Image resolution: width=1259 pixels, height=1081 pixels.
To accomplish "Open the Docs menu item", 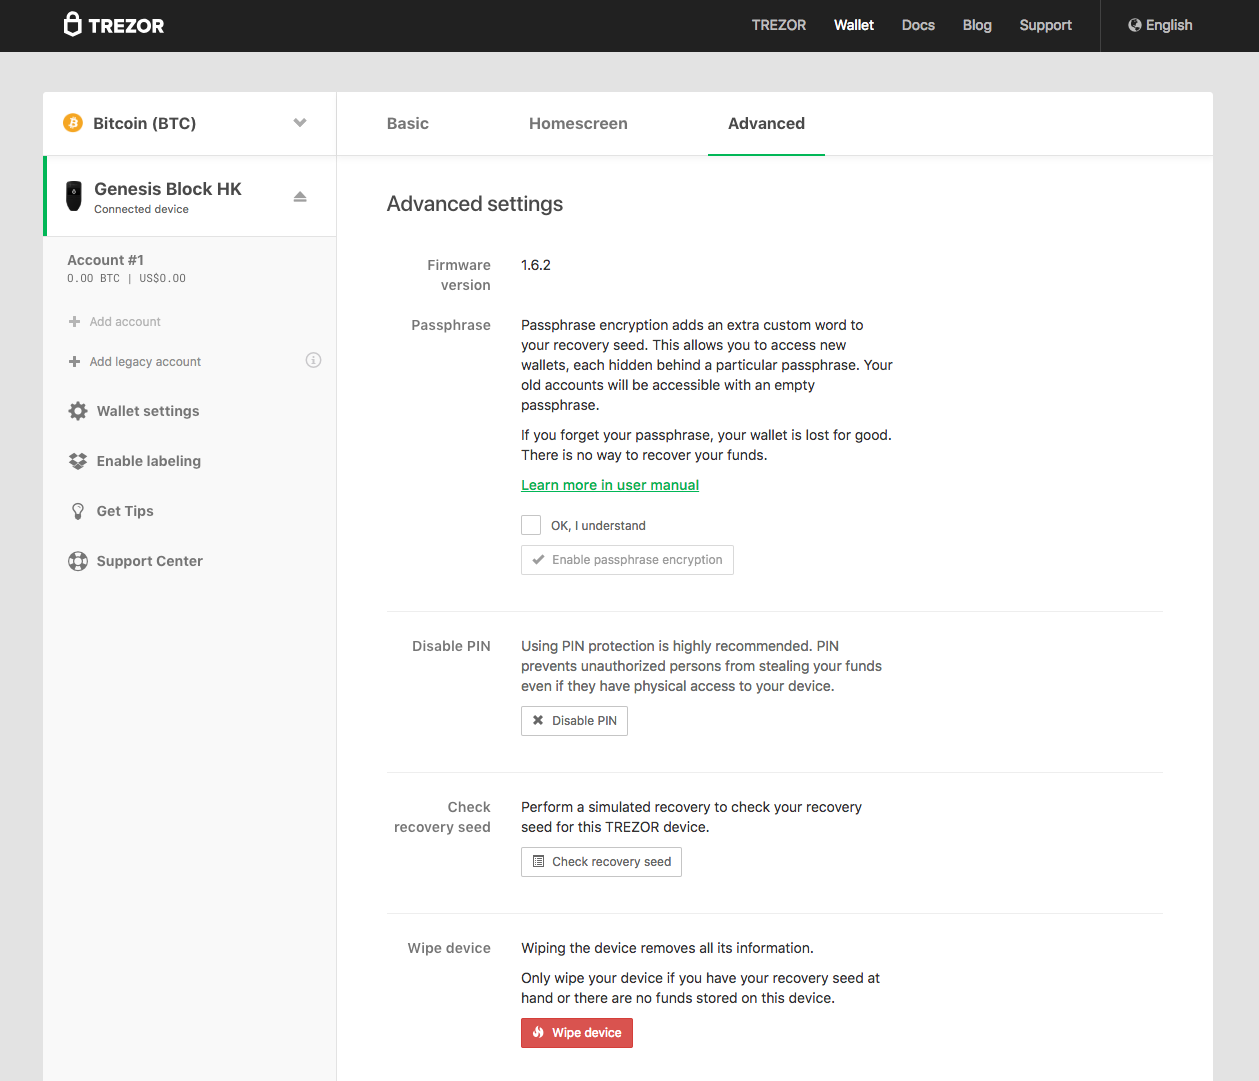I will point(918,25).
